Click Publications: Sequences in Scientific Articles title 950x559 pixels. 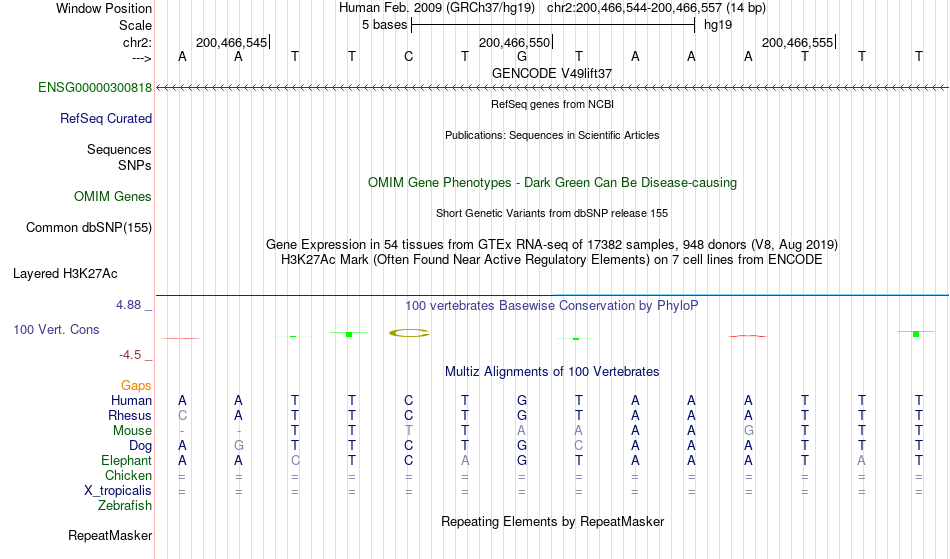[552, 135]
